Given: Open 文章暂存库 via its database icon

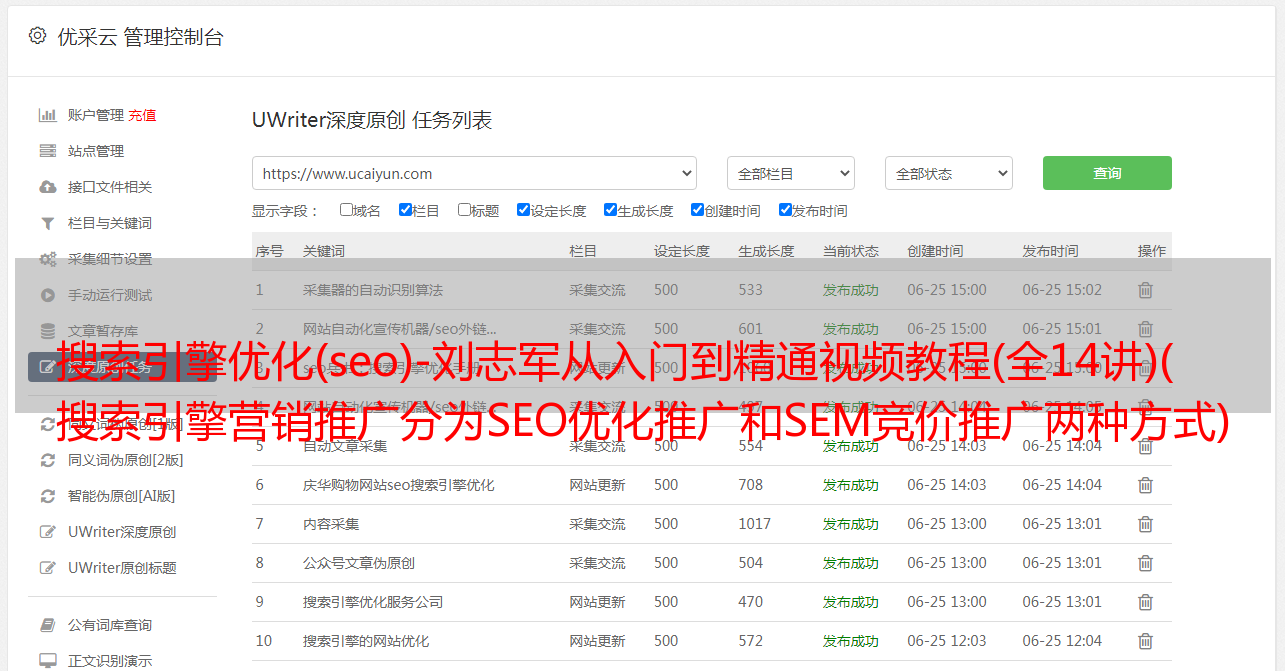Looking at the screenshot, I should [47, 331].
